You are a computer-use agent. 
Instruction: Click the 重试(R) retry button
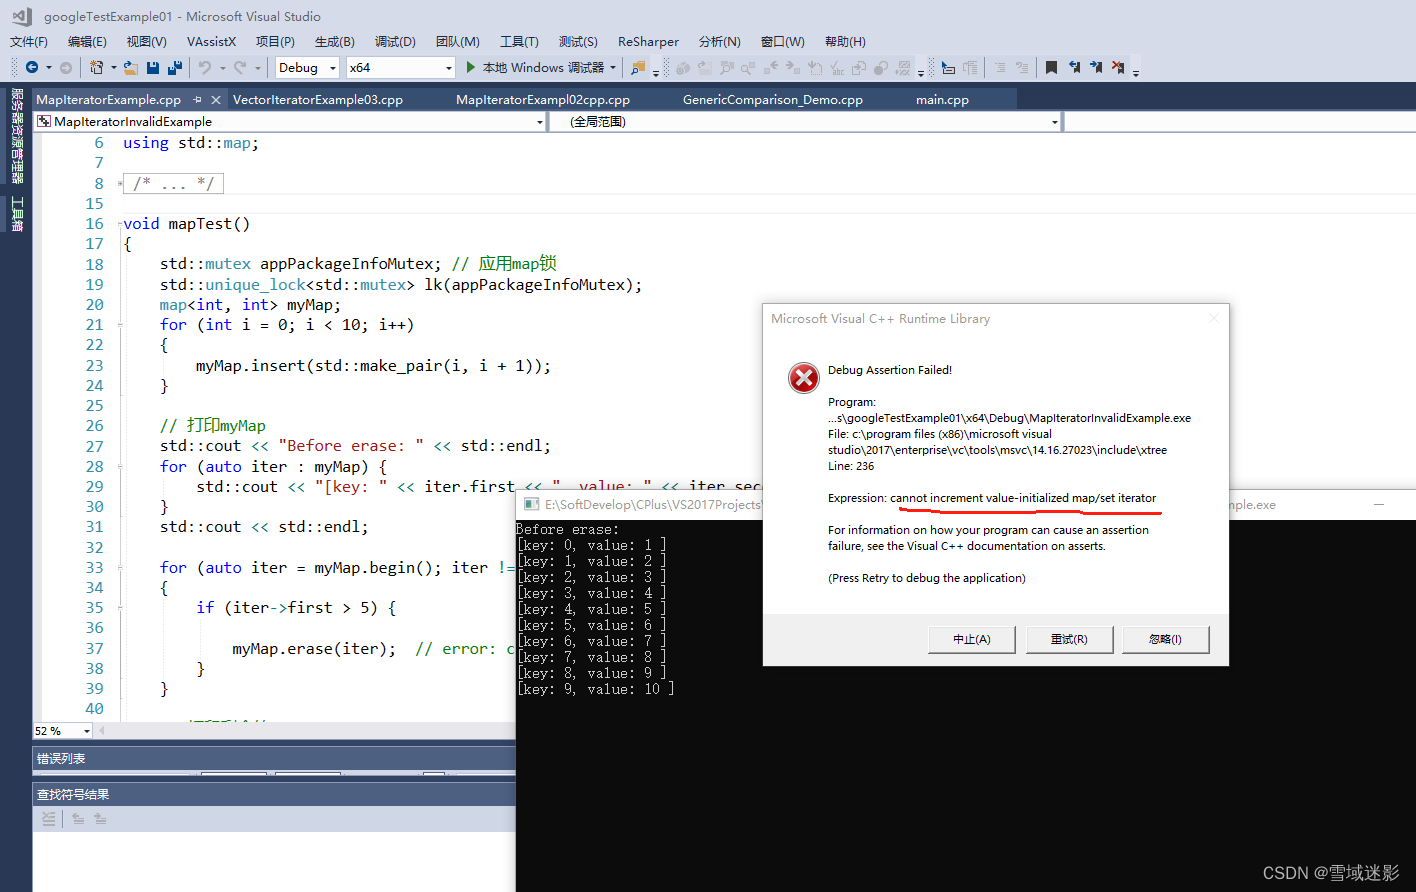point(1069,639)
